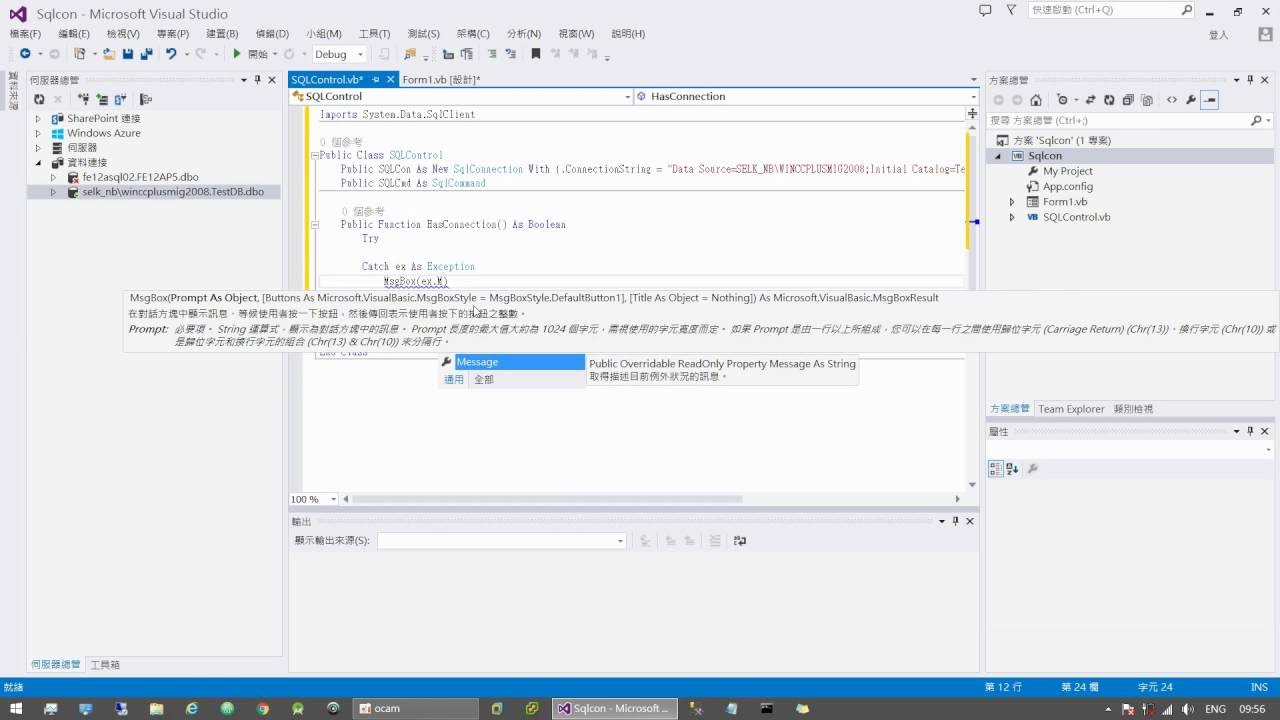Click the green Start debugging play icon
Viewport: 1280px width, 720px height.
(x=237, y=54)
